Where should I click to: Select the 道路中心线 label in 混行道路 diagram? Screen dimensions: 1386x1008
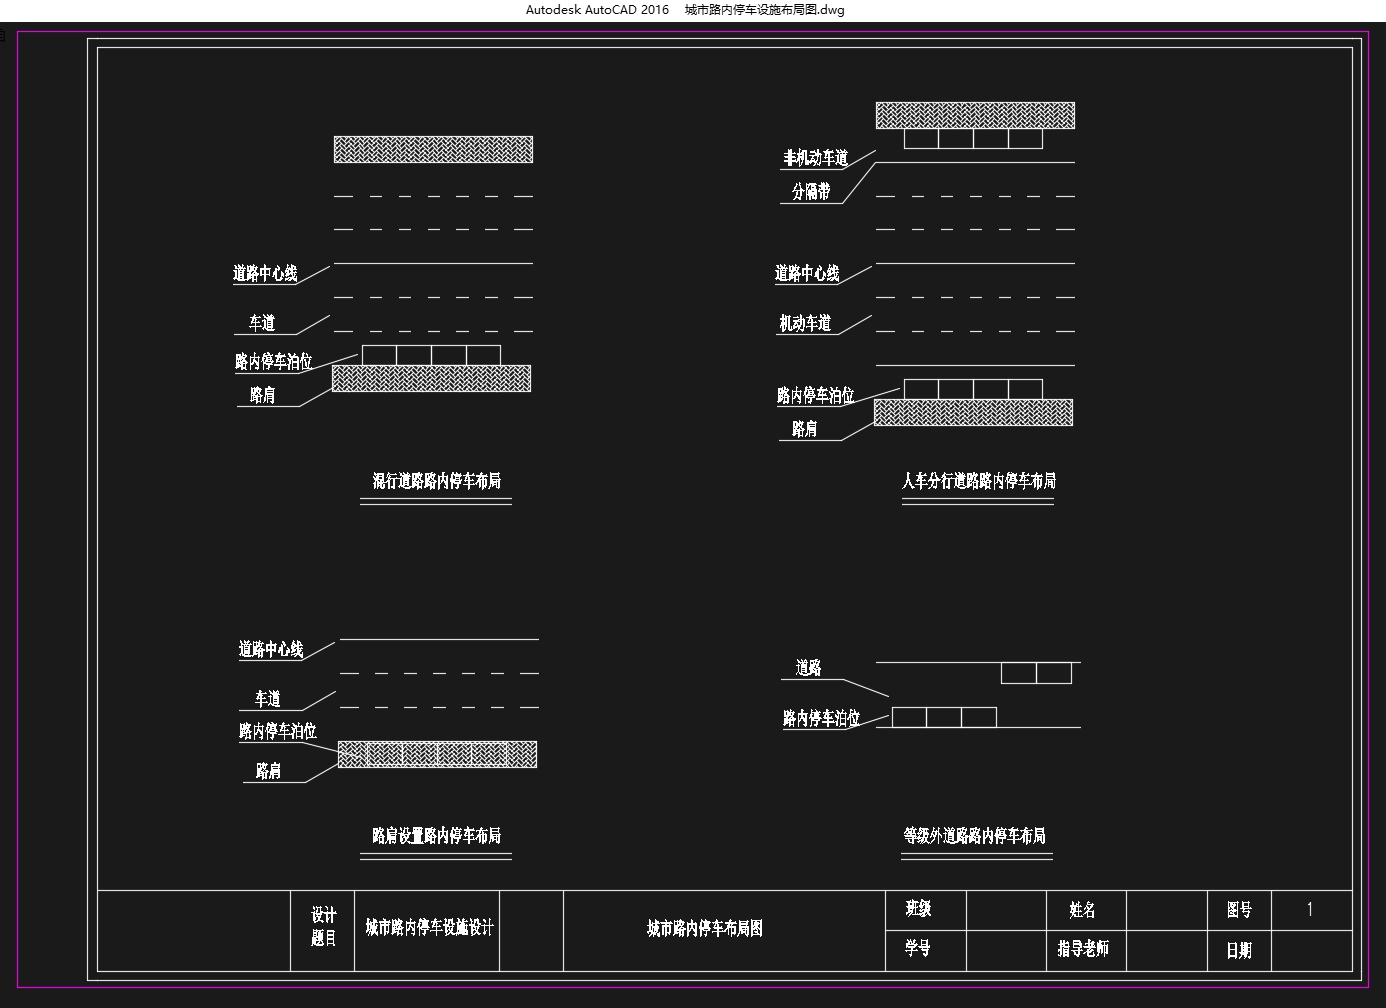click(265, 273)
